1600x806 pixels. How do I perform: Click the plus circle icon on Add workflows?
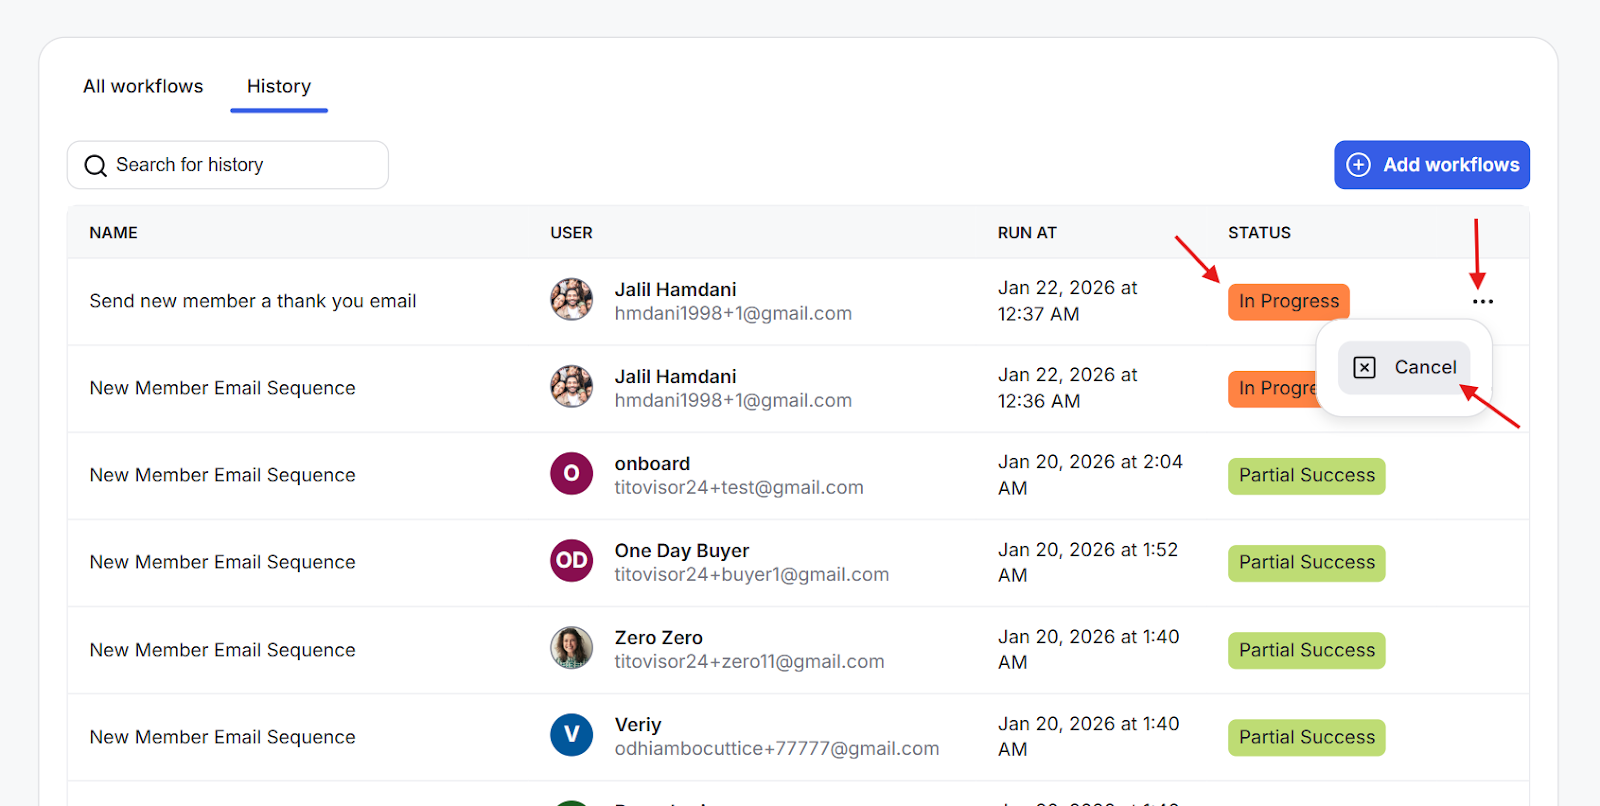click(1358, 165)
